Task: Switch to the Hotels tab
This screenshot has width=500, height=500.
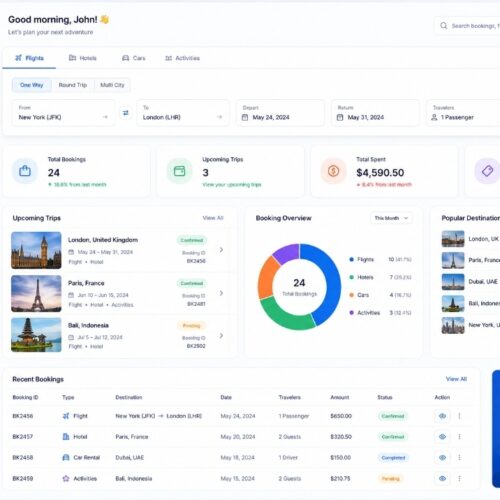Action: click(83, 58)
